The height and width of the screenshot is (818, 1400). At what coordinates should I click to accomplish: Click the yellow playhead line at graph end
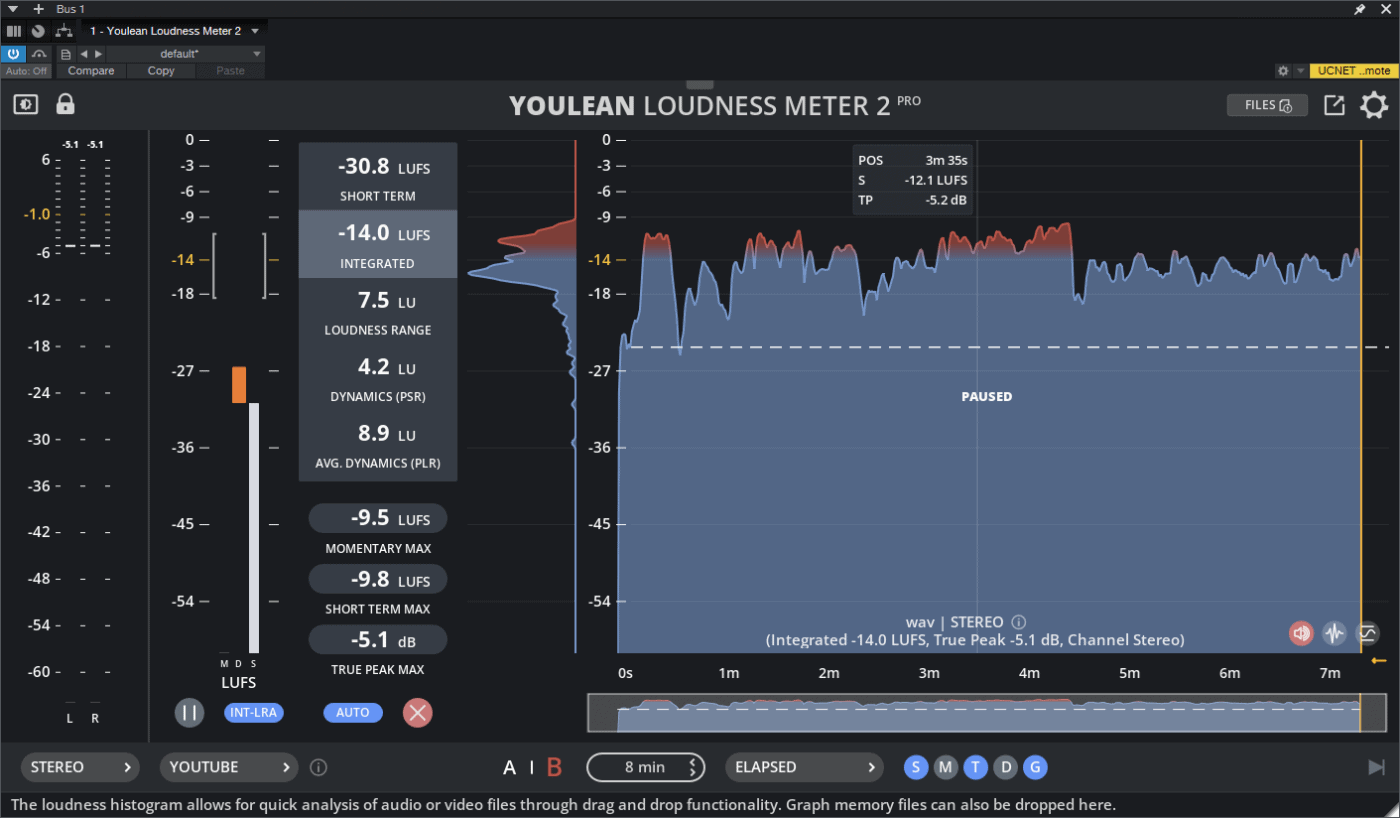[x=1361, y=396]
